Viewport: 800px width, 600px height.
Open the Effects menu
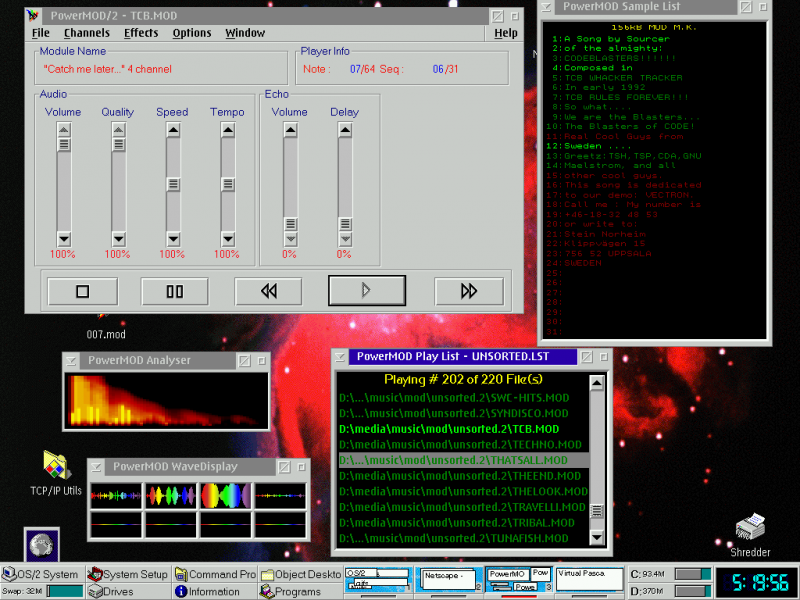(x=141, y=33)
